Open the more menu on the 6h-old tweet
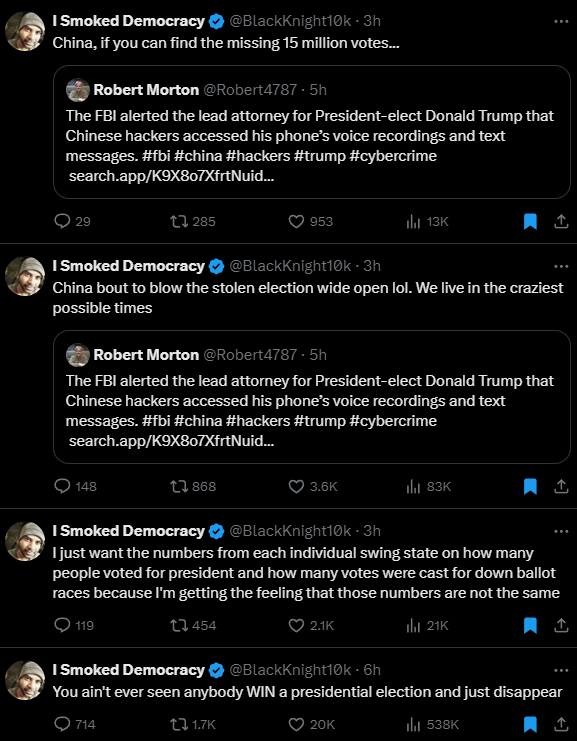 click(x=561, y=670)
